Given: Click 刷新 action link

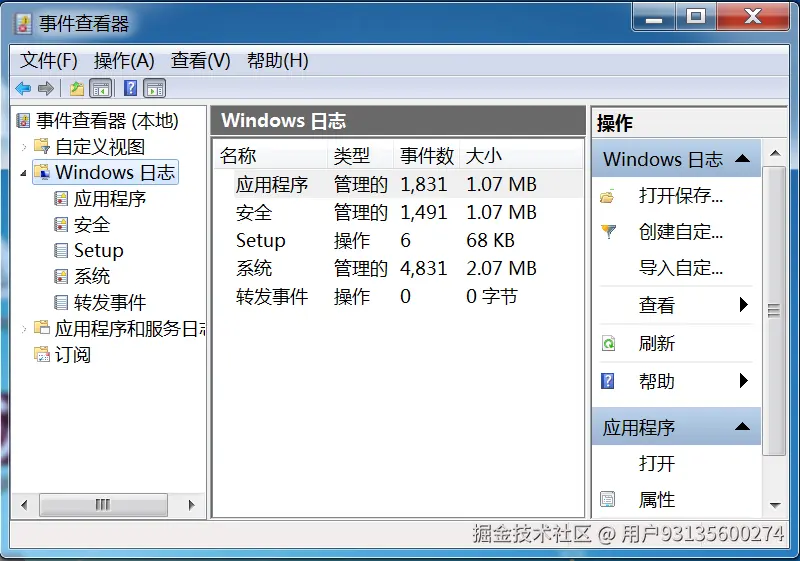Looking at the screenshot, I should (657, 343).
